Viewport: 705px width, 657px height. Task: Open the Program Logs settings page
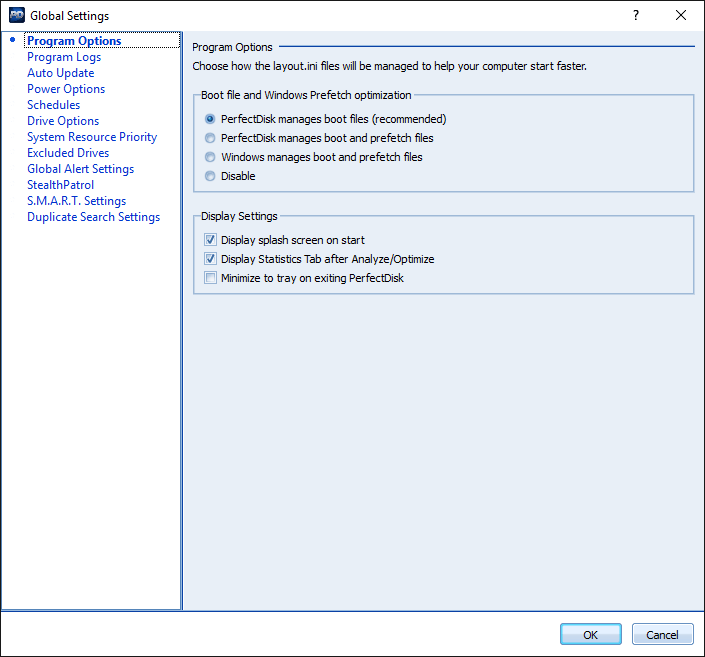coord(64,57)
